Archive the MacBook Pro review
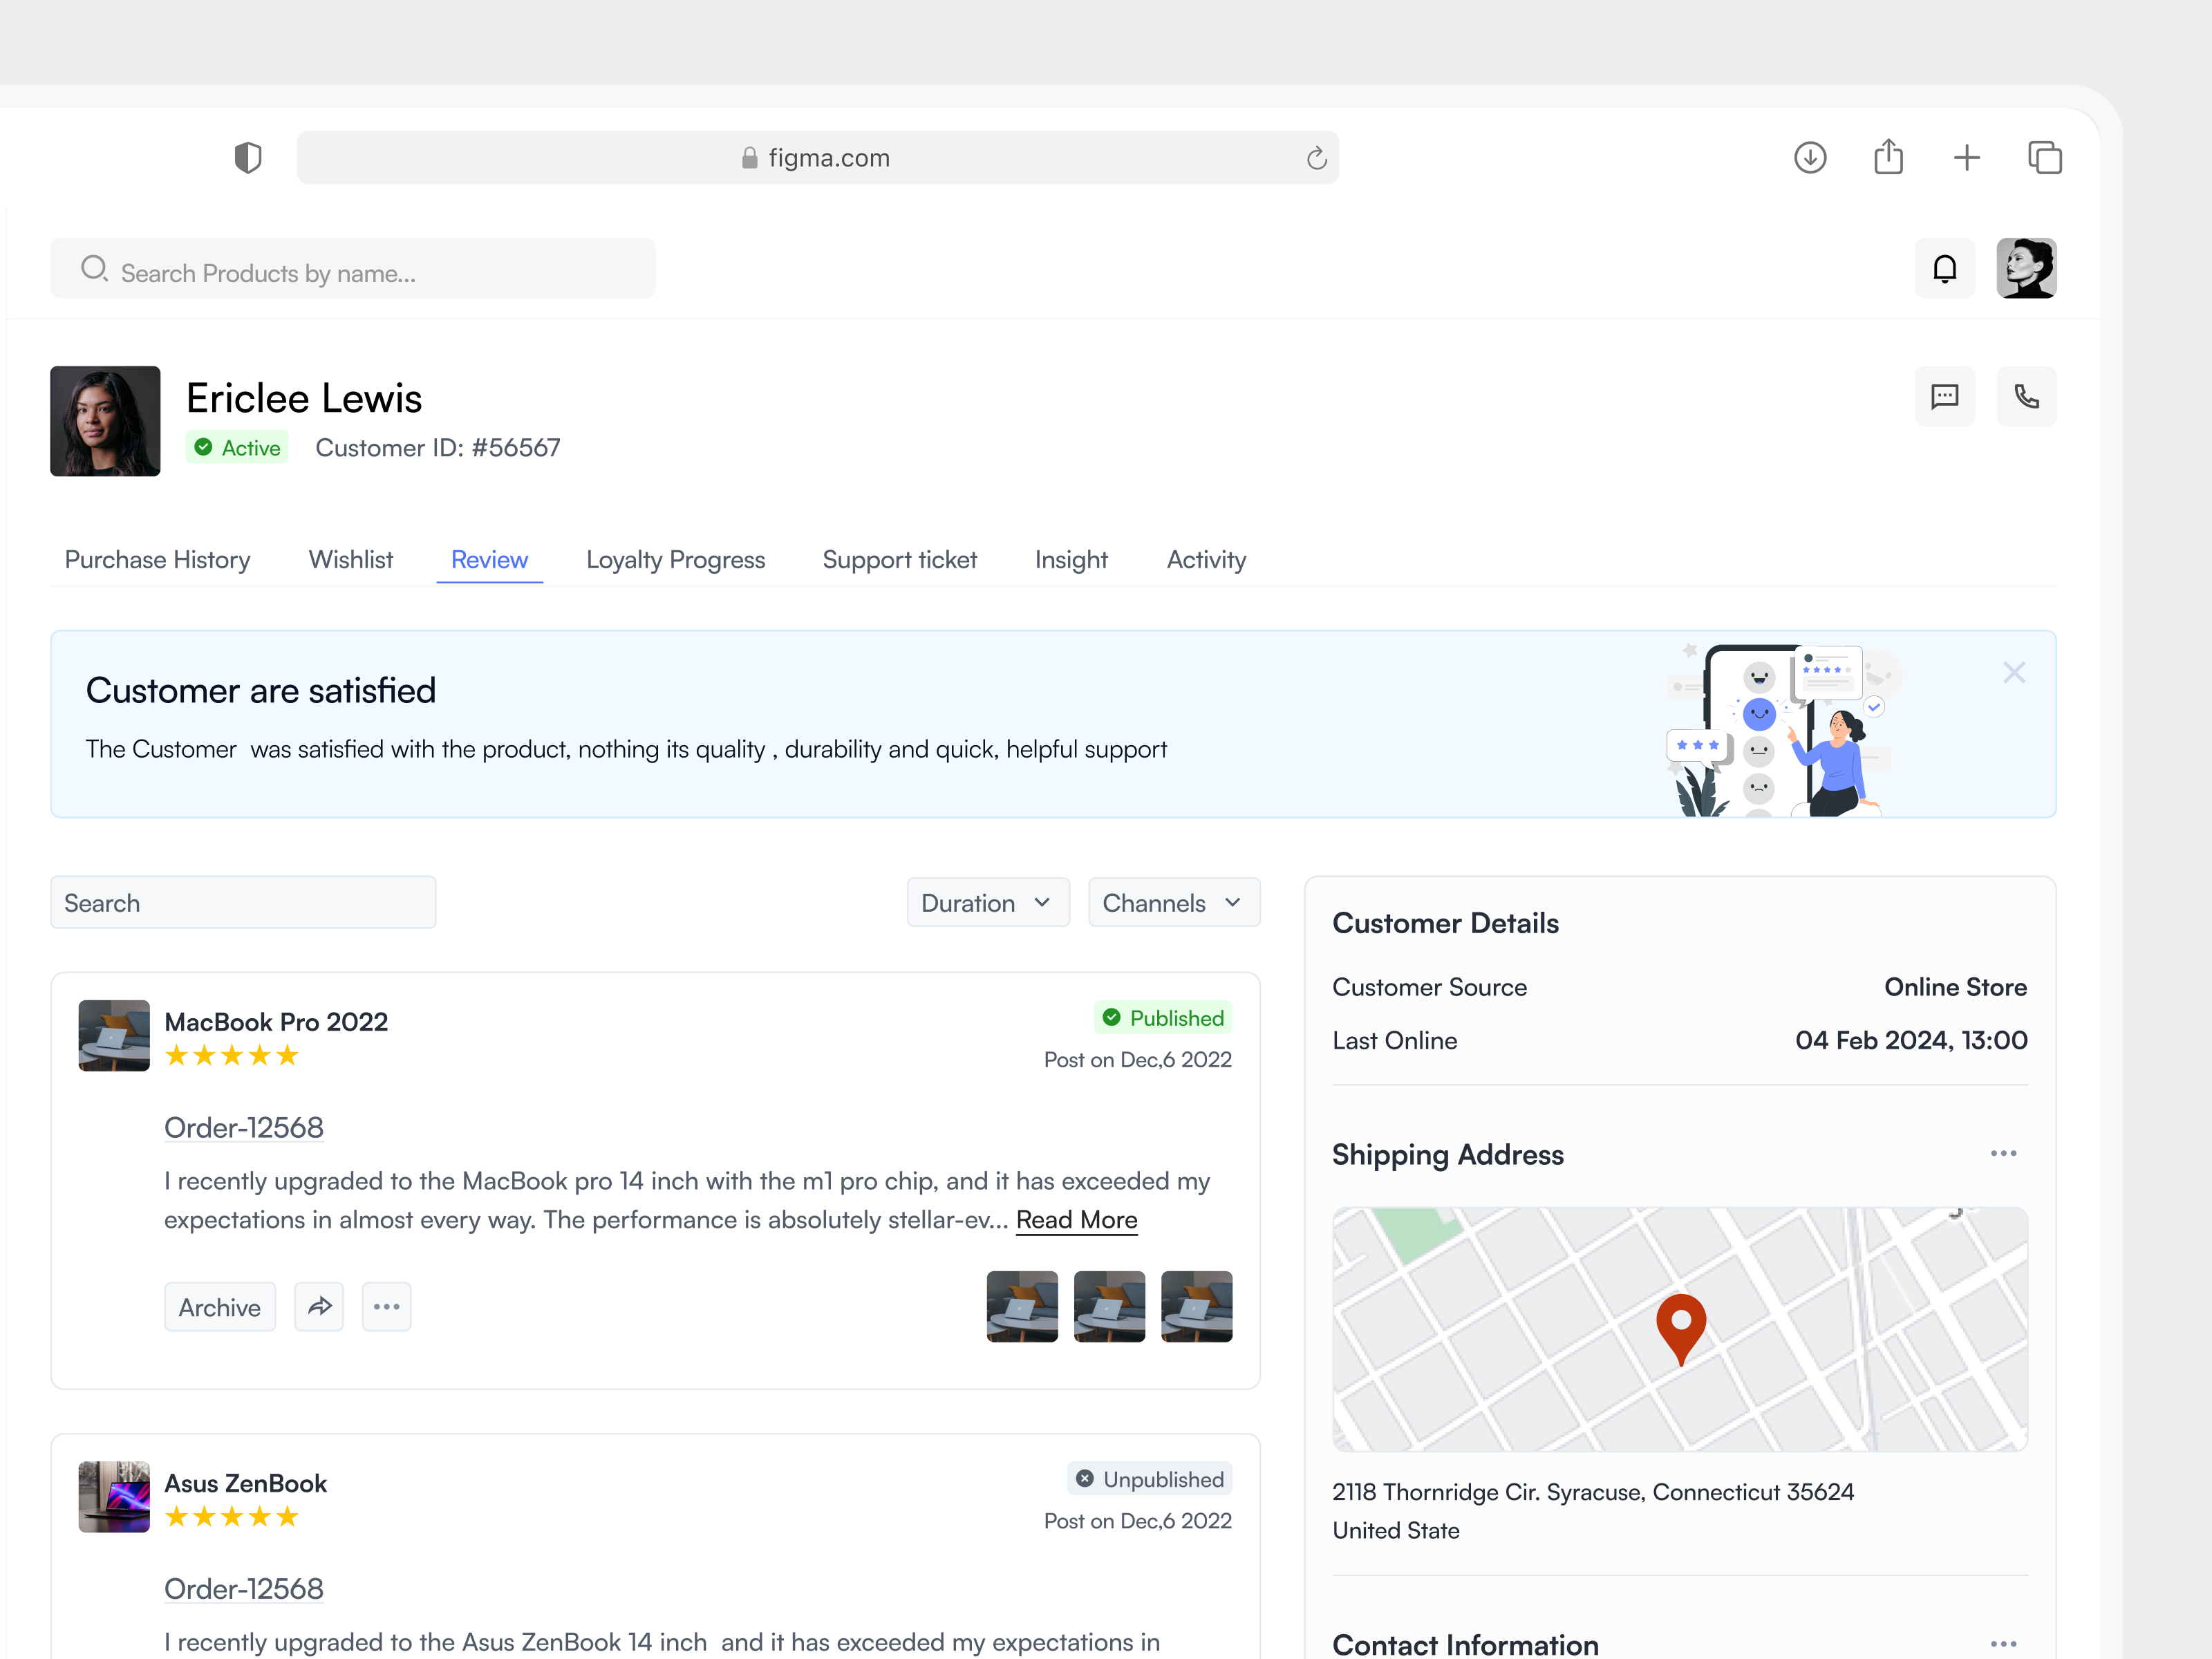The image size is (2212, 1659). tap(219, 1306)
